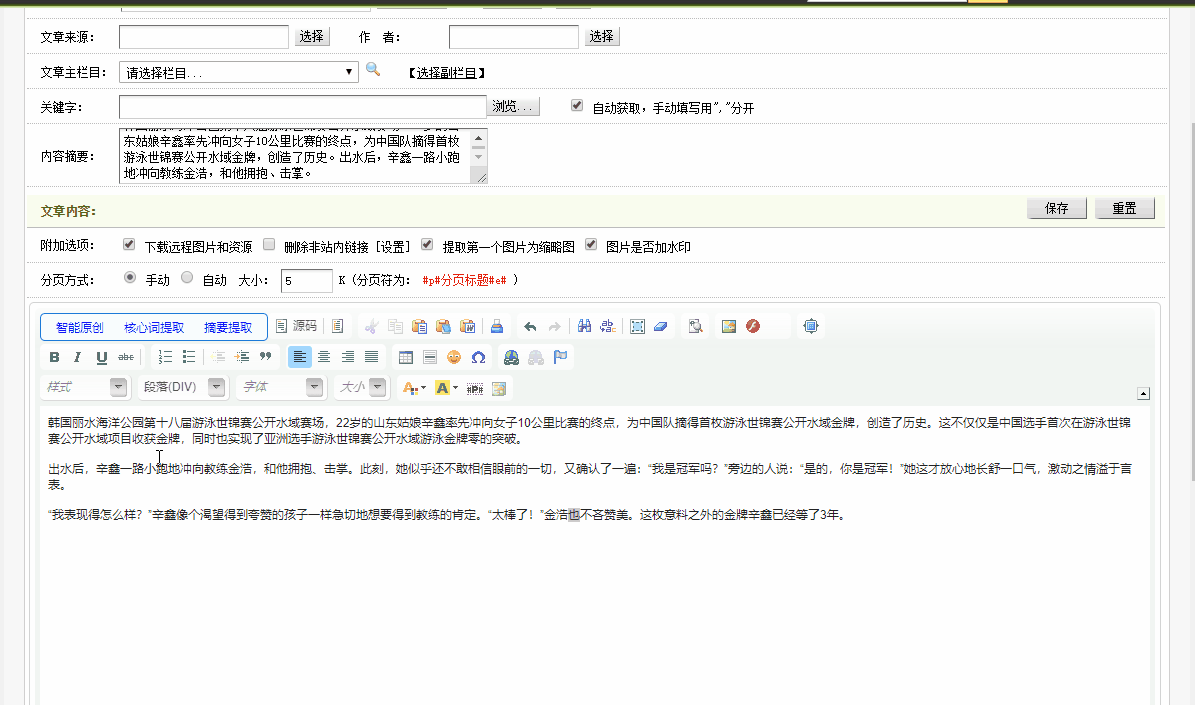Paste from Word
Viewport: 1195px width, 705px height.
tap(467, 326)
